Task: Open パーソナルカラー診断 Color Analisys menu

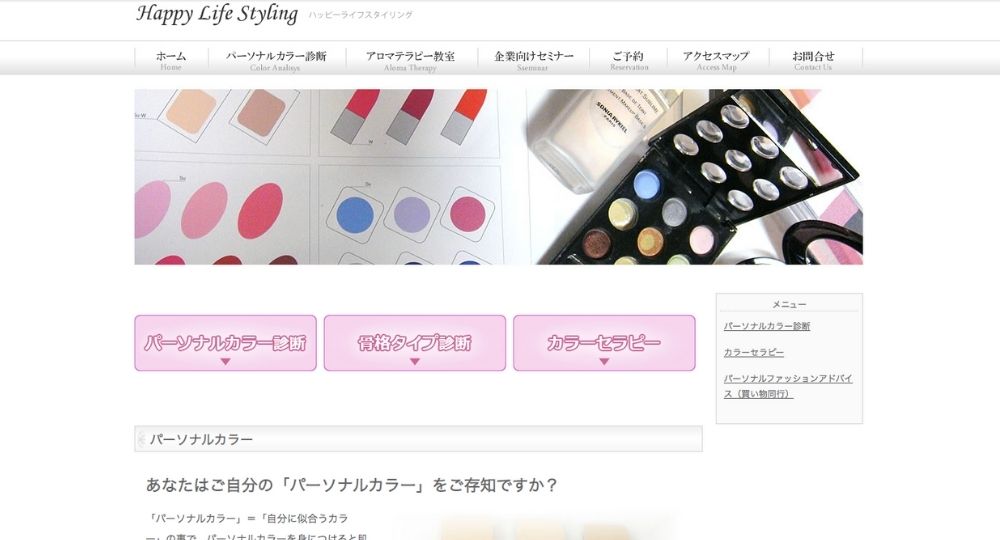Action: point(276,61)
